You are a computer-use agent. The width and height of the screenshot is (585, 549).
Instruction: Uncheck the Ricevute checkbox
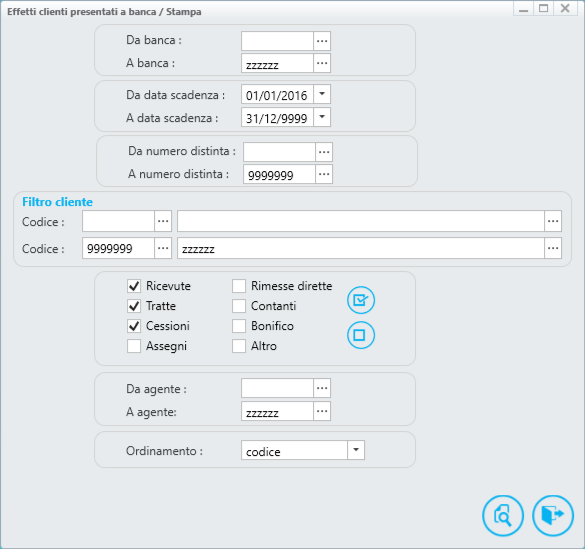pos(134,286)
